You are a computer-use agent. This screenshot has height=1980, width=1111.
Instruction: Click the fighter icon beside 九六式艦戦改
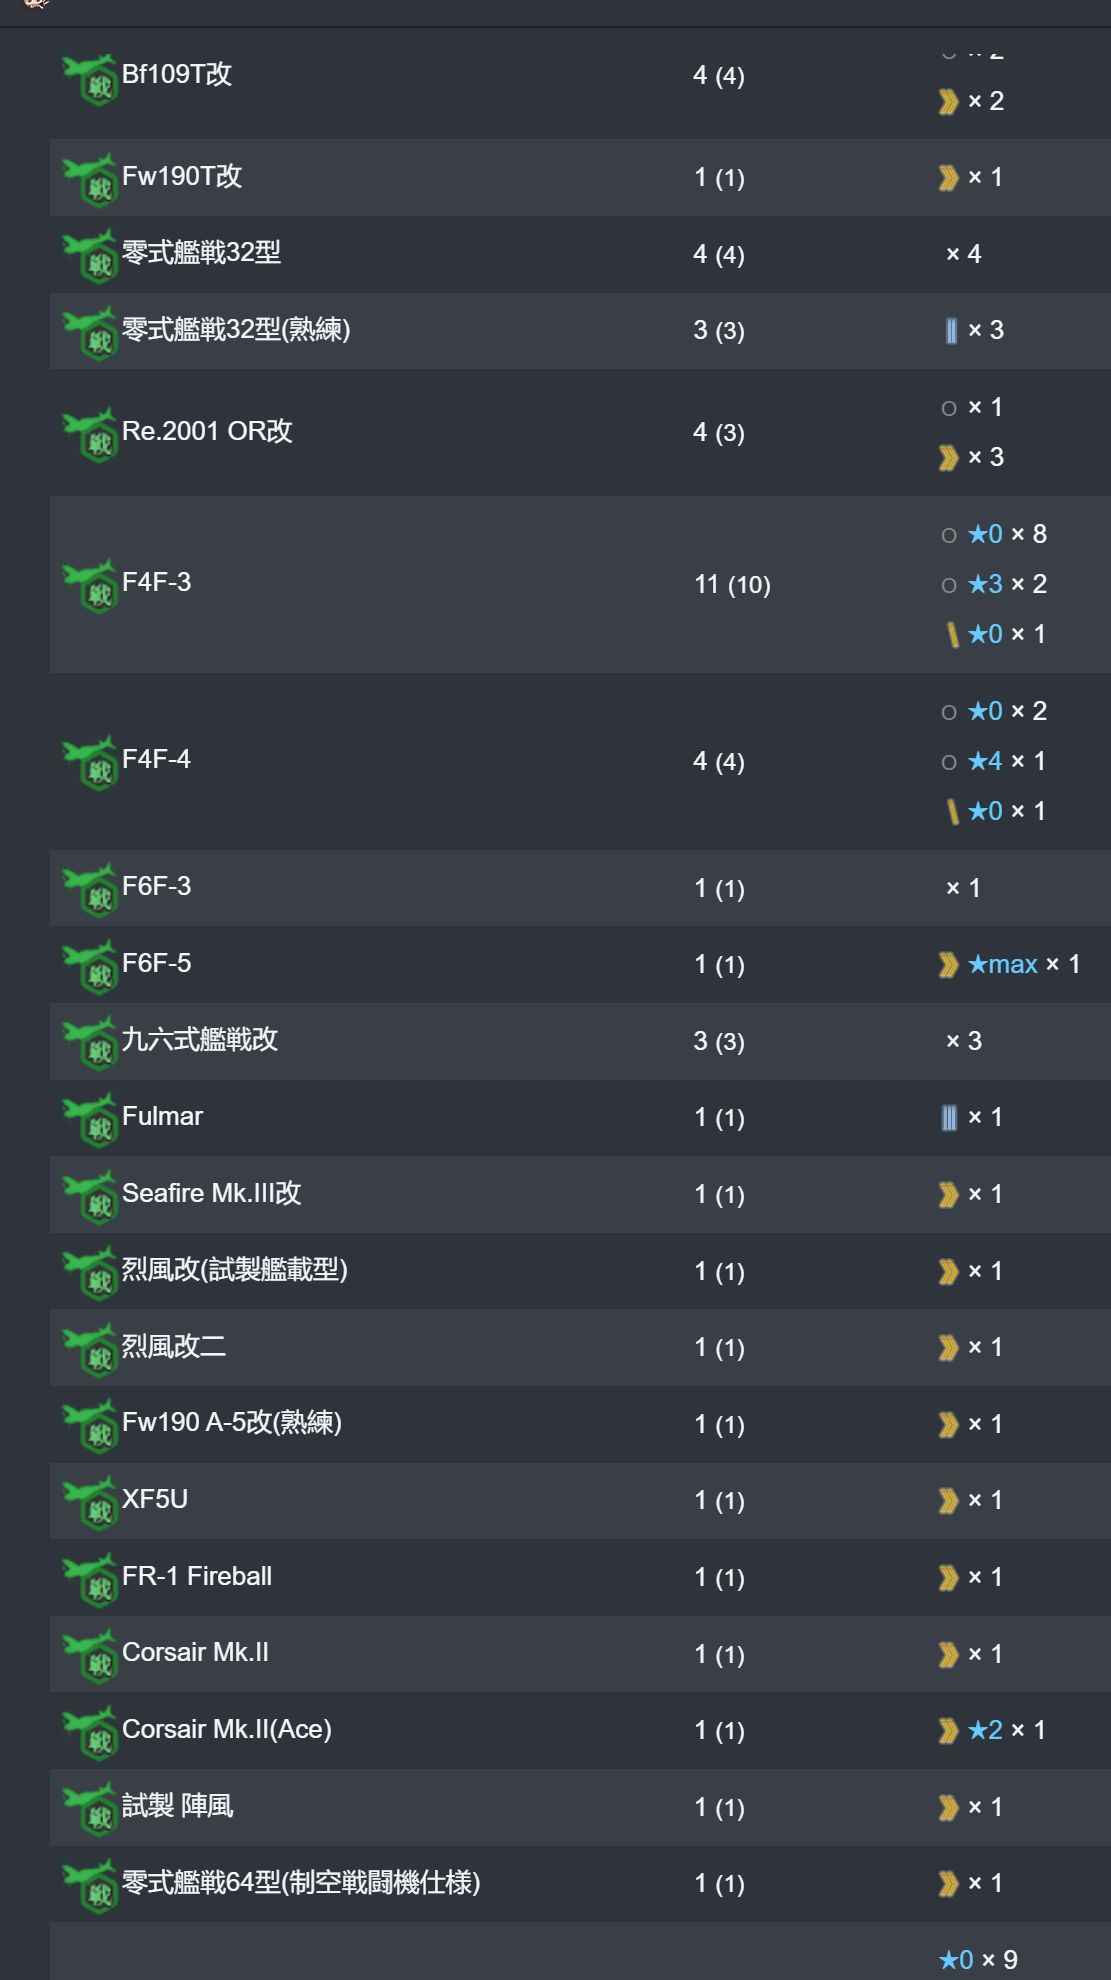(x=91, y=1045)
